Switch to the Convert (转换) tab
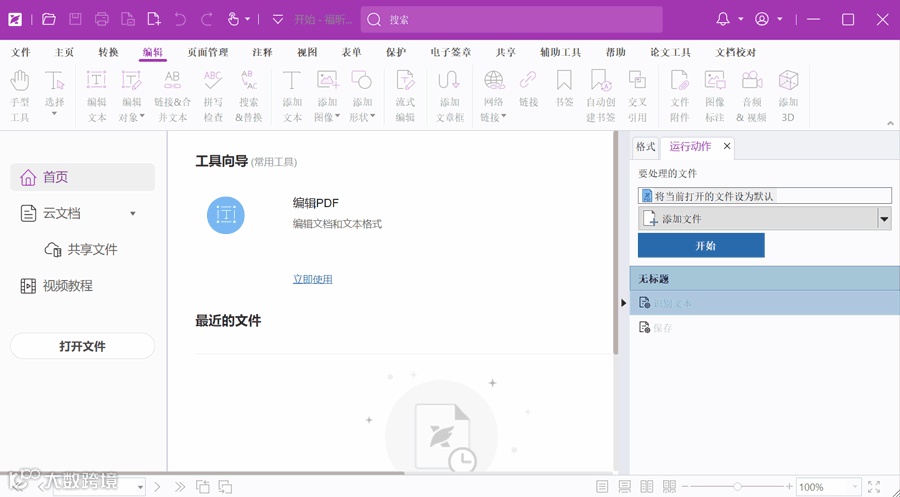Image resolution: width=900 pixels, height=497 pixels. (x=108, y=52)
